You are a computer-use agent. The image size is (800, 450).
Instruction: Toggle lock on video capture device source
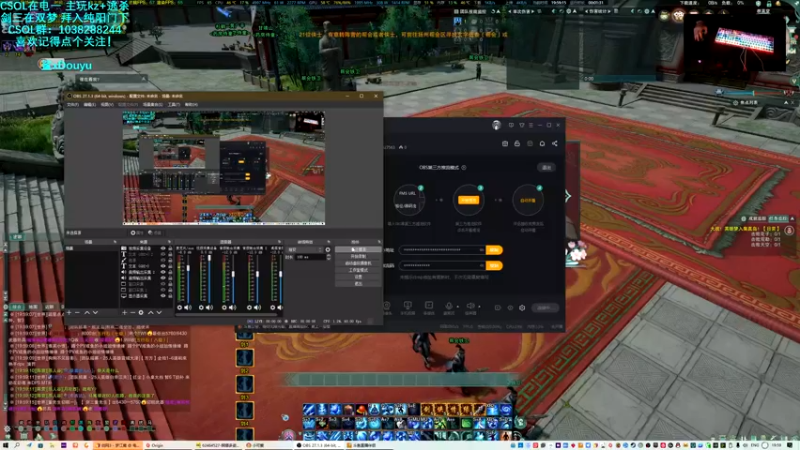[170, 248]
